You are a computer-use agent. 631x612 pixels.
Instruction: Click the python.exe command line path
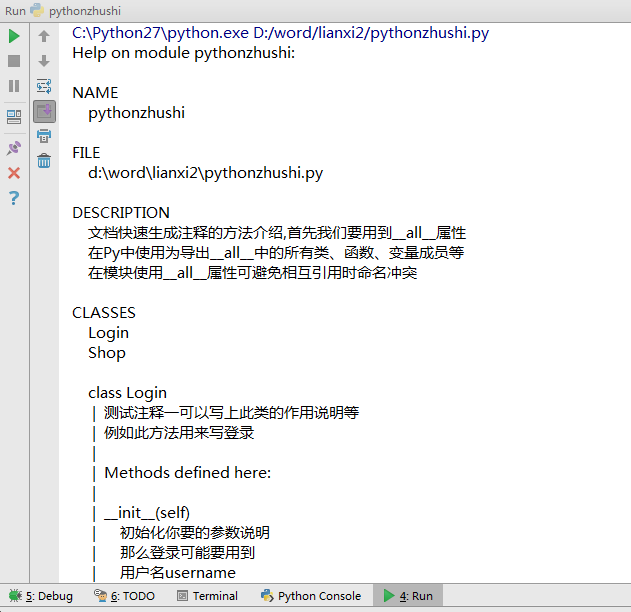[280, 33]
